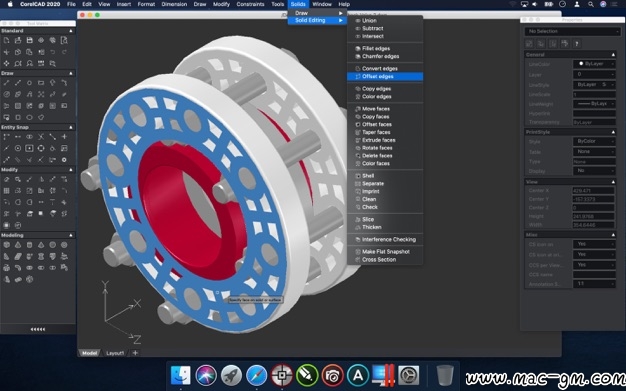Open the Dimension menu in menu bar
The height and width of the screenshot is (391, 626).
[174, 4]
